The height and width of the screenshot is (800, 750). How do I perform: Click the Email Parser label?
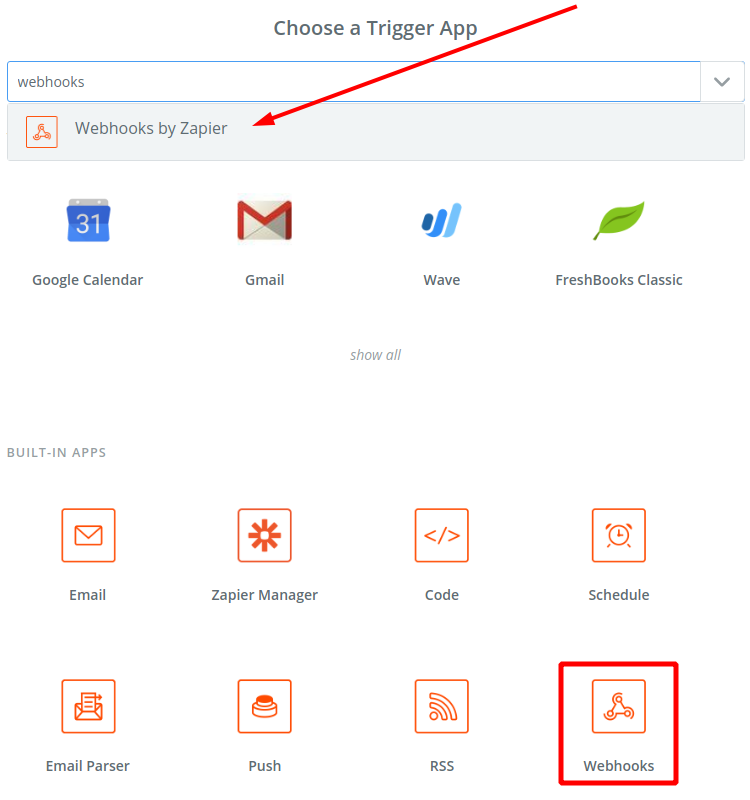[88, 766]
